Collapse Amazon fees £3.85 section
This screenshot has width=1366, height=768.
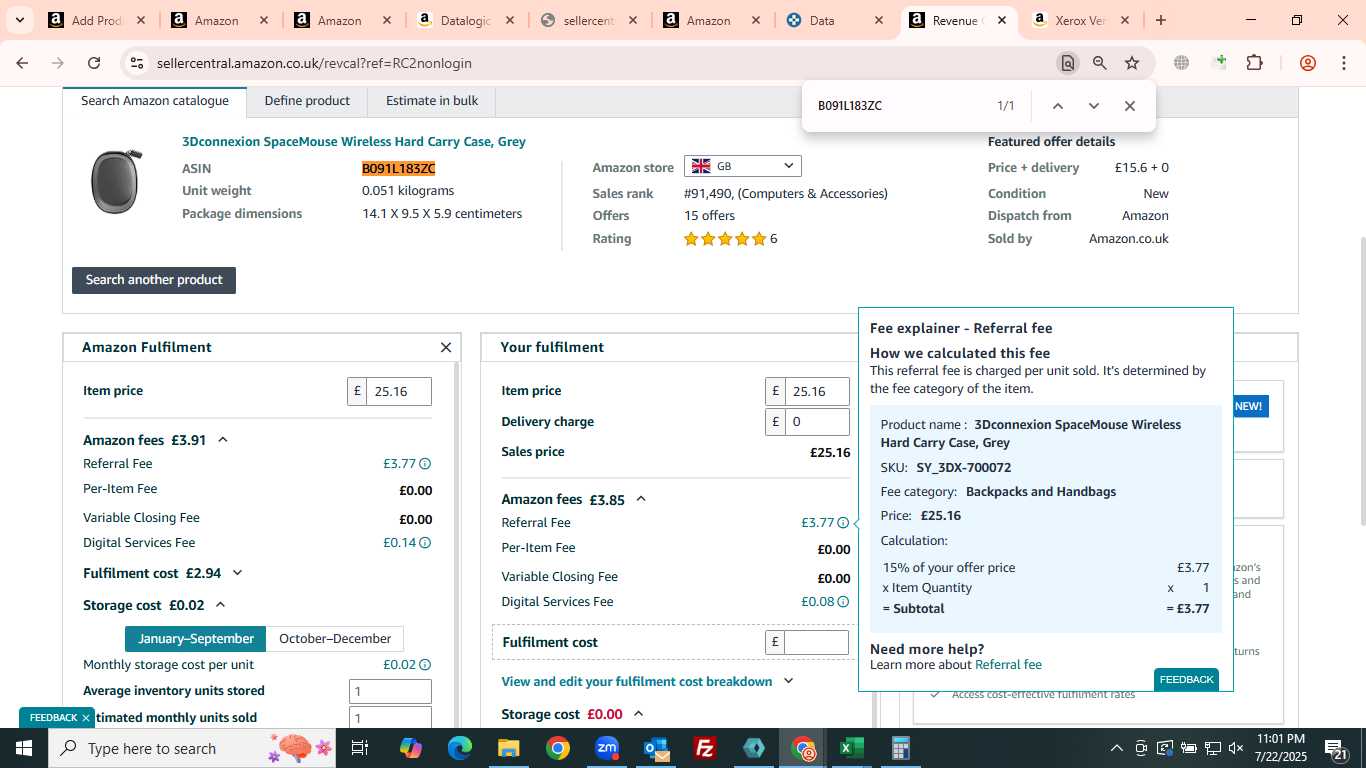(641, 499)
